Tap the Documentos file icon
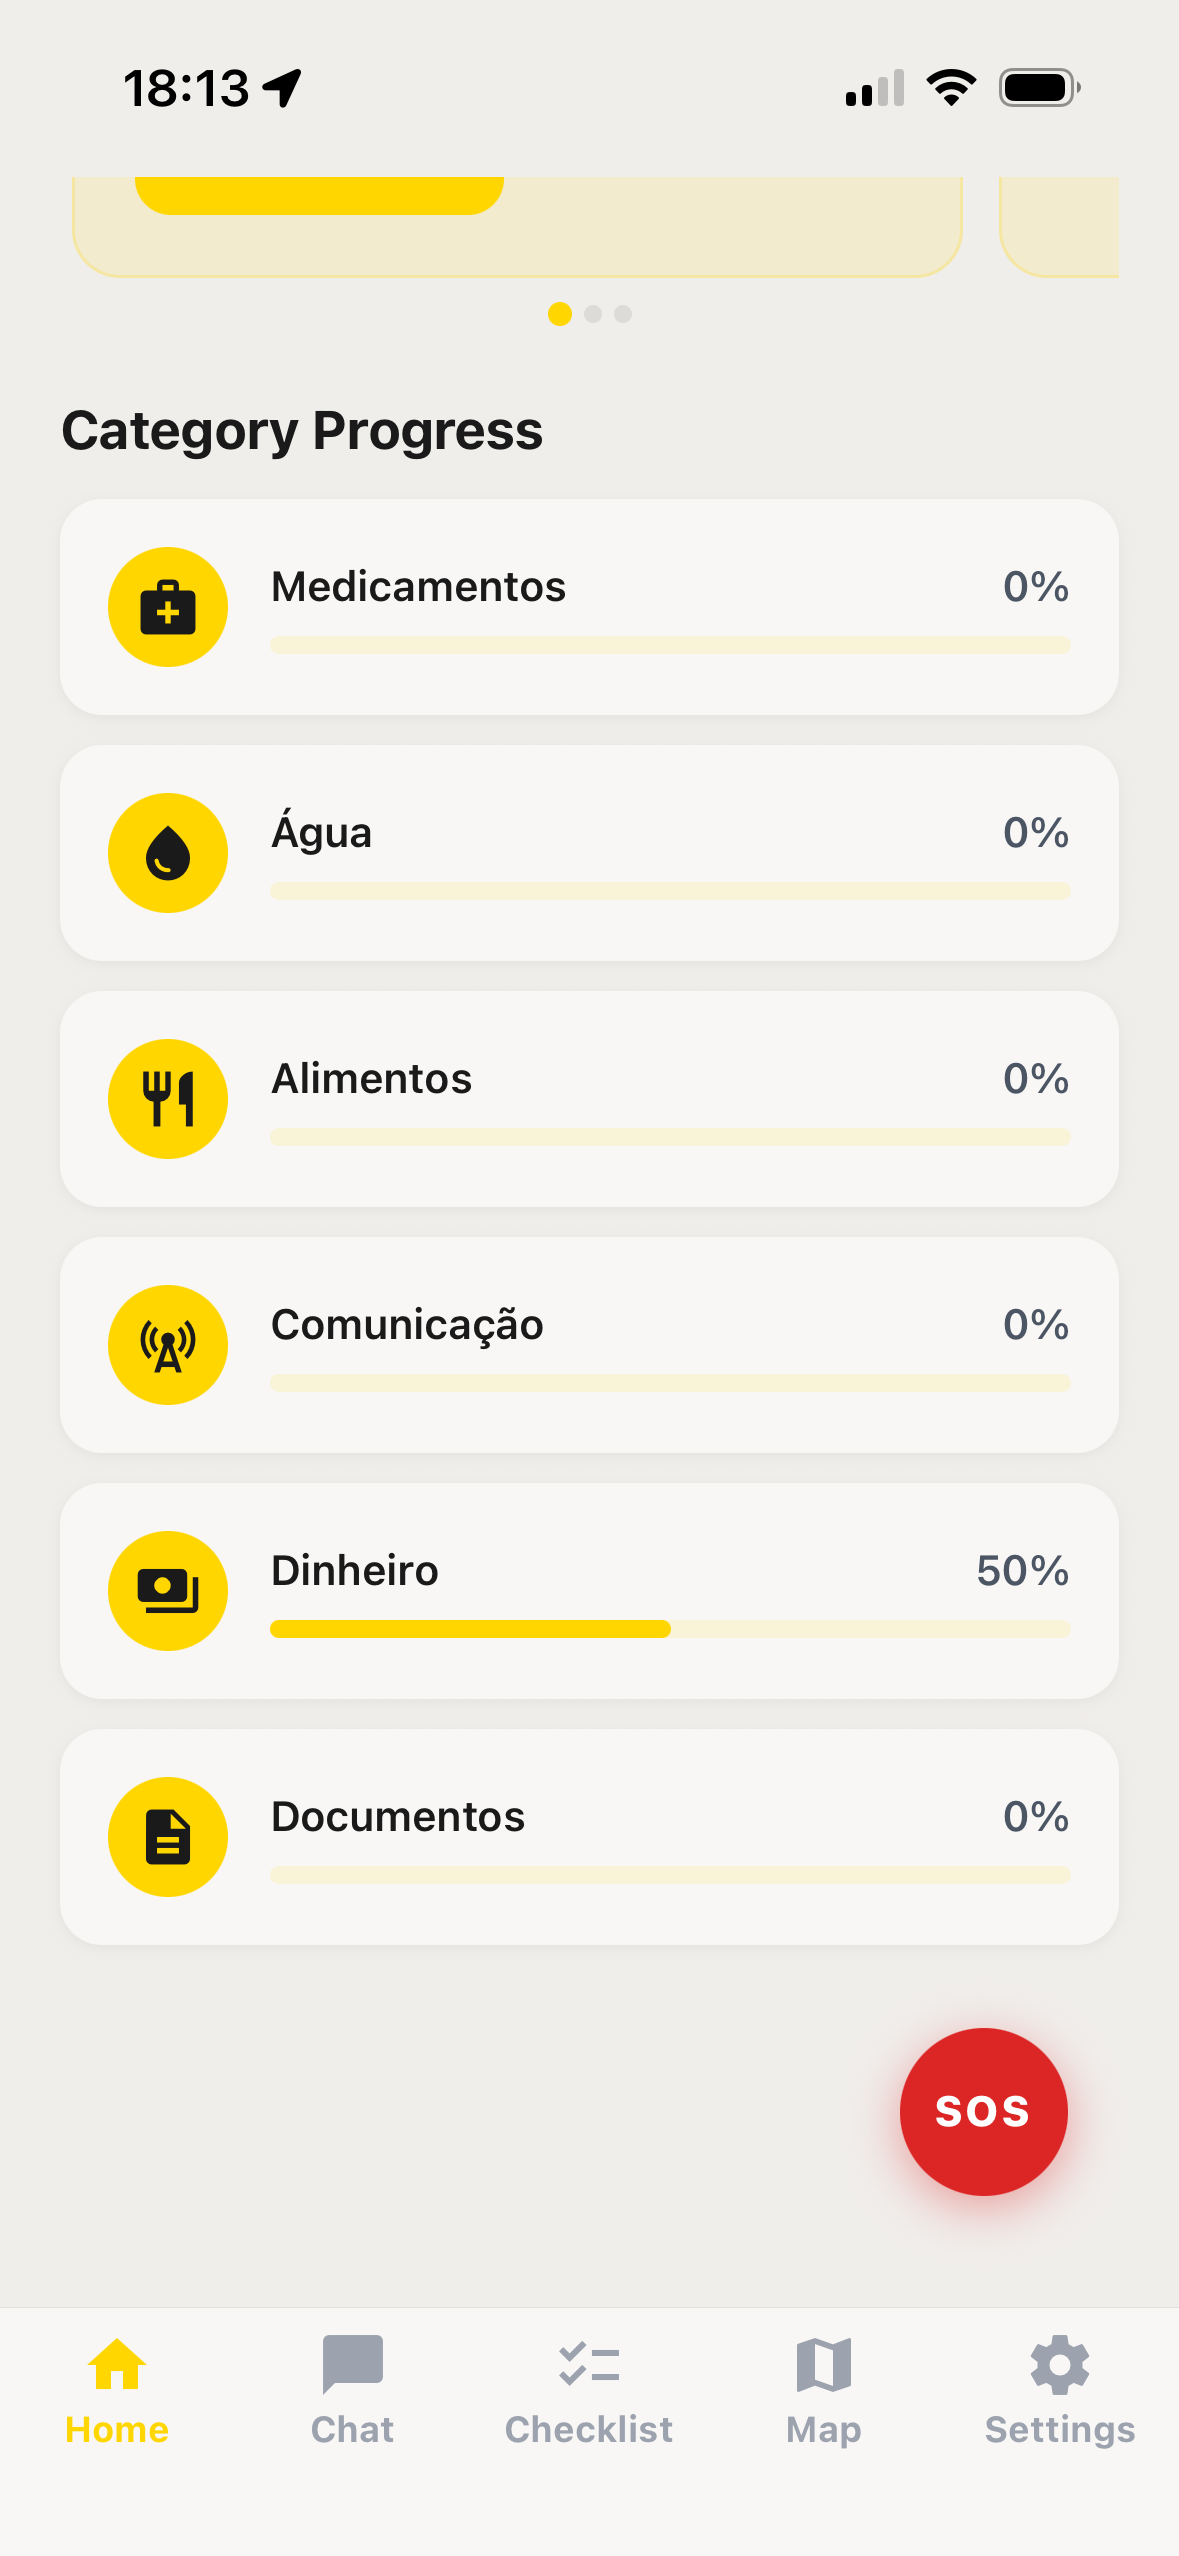1179x2556 pixels. click(168, 1837)
